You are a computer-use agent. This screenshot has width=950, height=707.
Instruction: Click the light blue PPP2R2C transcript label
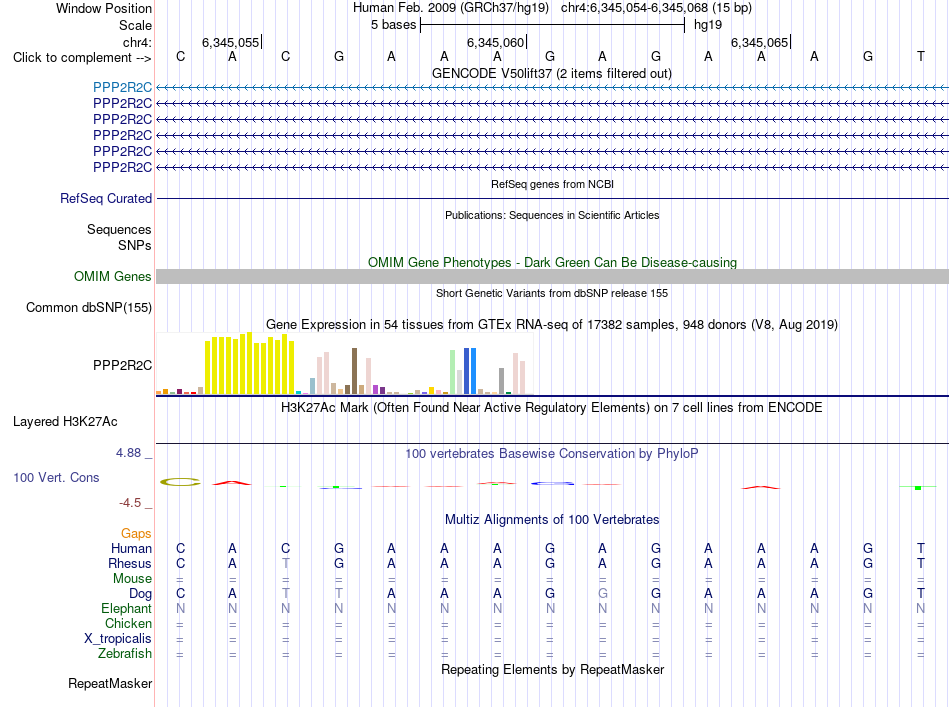[122, 87]
